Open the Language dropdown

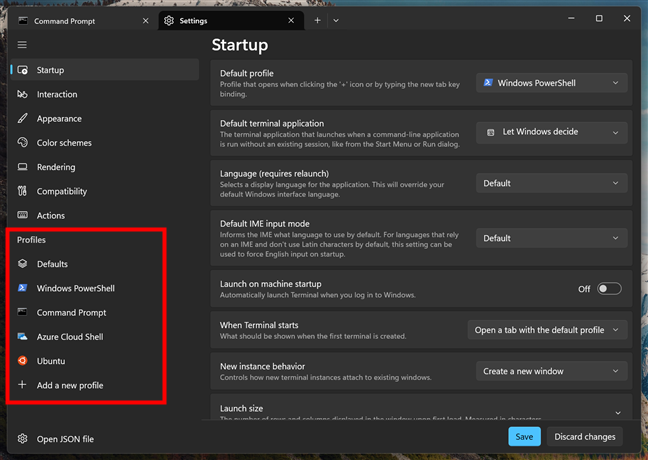[x=552, y=183]
